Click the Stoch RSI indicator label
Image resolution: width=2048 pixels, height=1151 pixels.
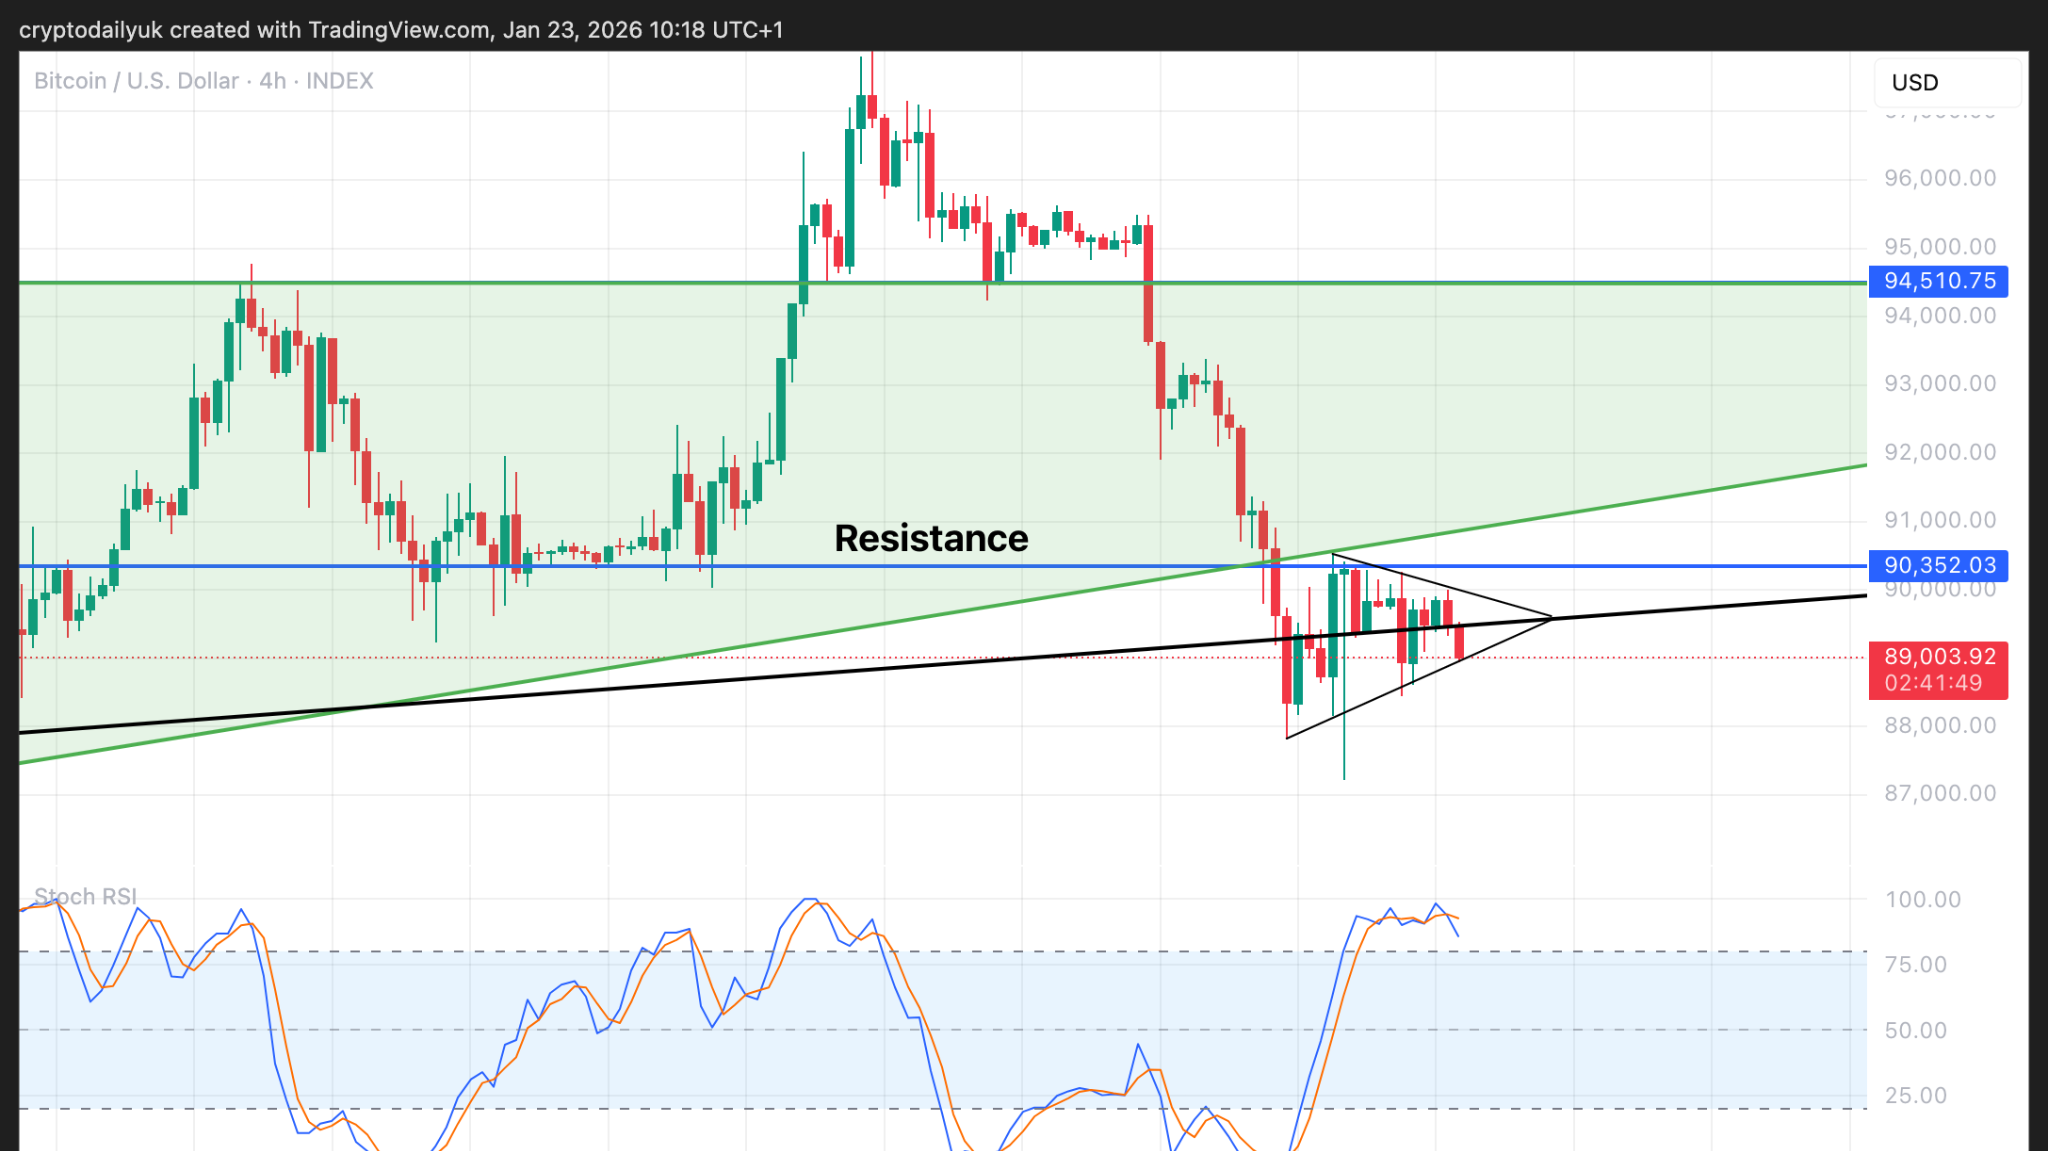point(85,896)
